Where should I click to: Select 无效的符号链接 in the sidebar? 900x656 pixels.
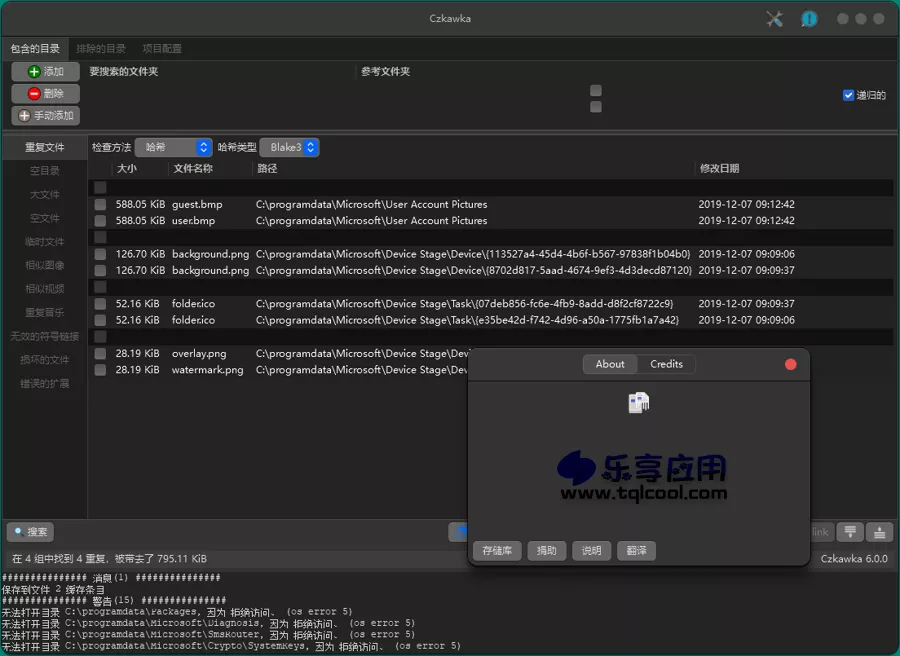point(45,336)
